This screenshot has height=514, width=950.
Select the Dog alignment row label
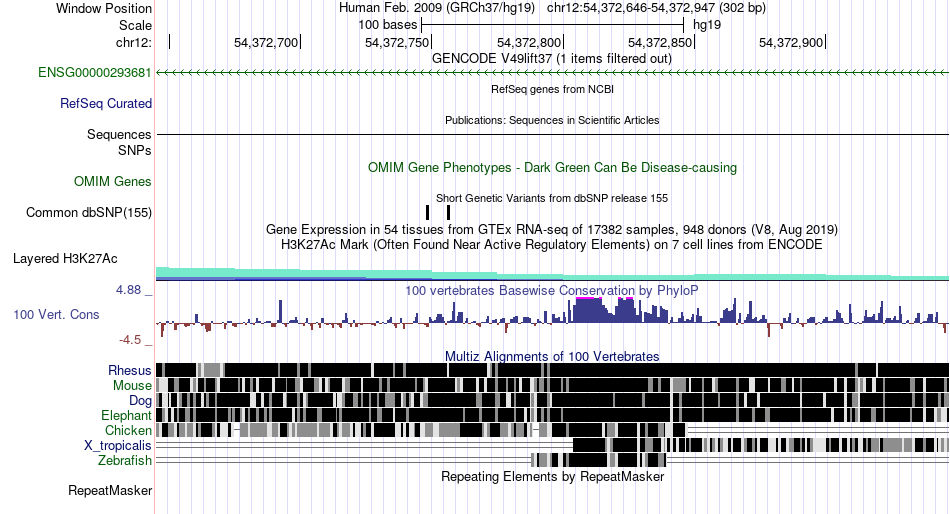click(x=140, y=401)
